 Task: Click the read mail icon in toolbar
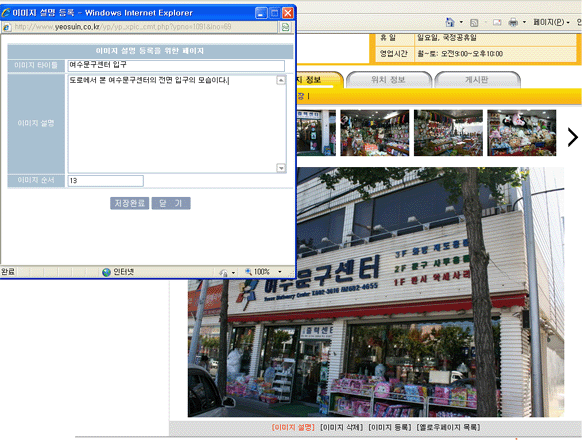tap(497, 23)
